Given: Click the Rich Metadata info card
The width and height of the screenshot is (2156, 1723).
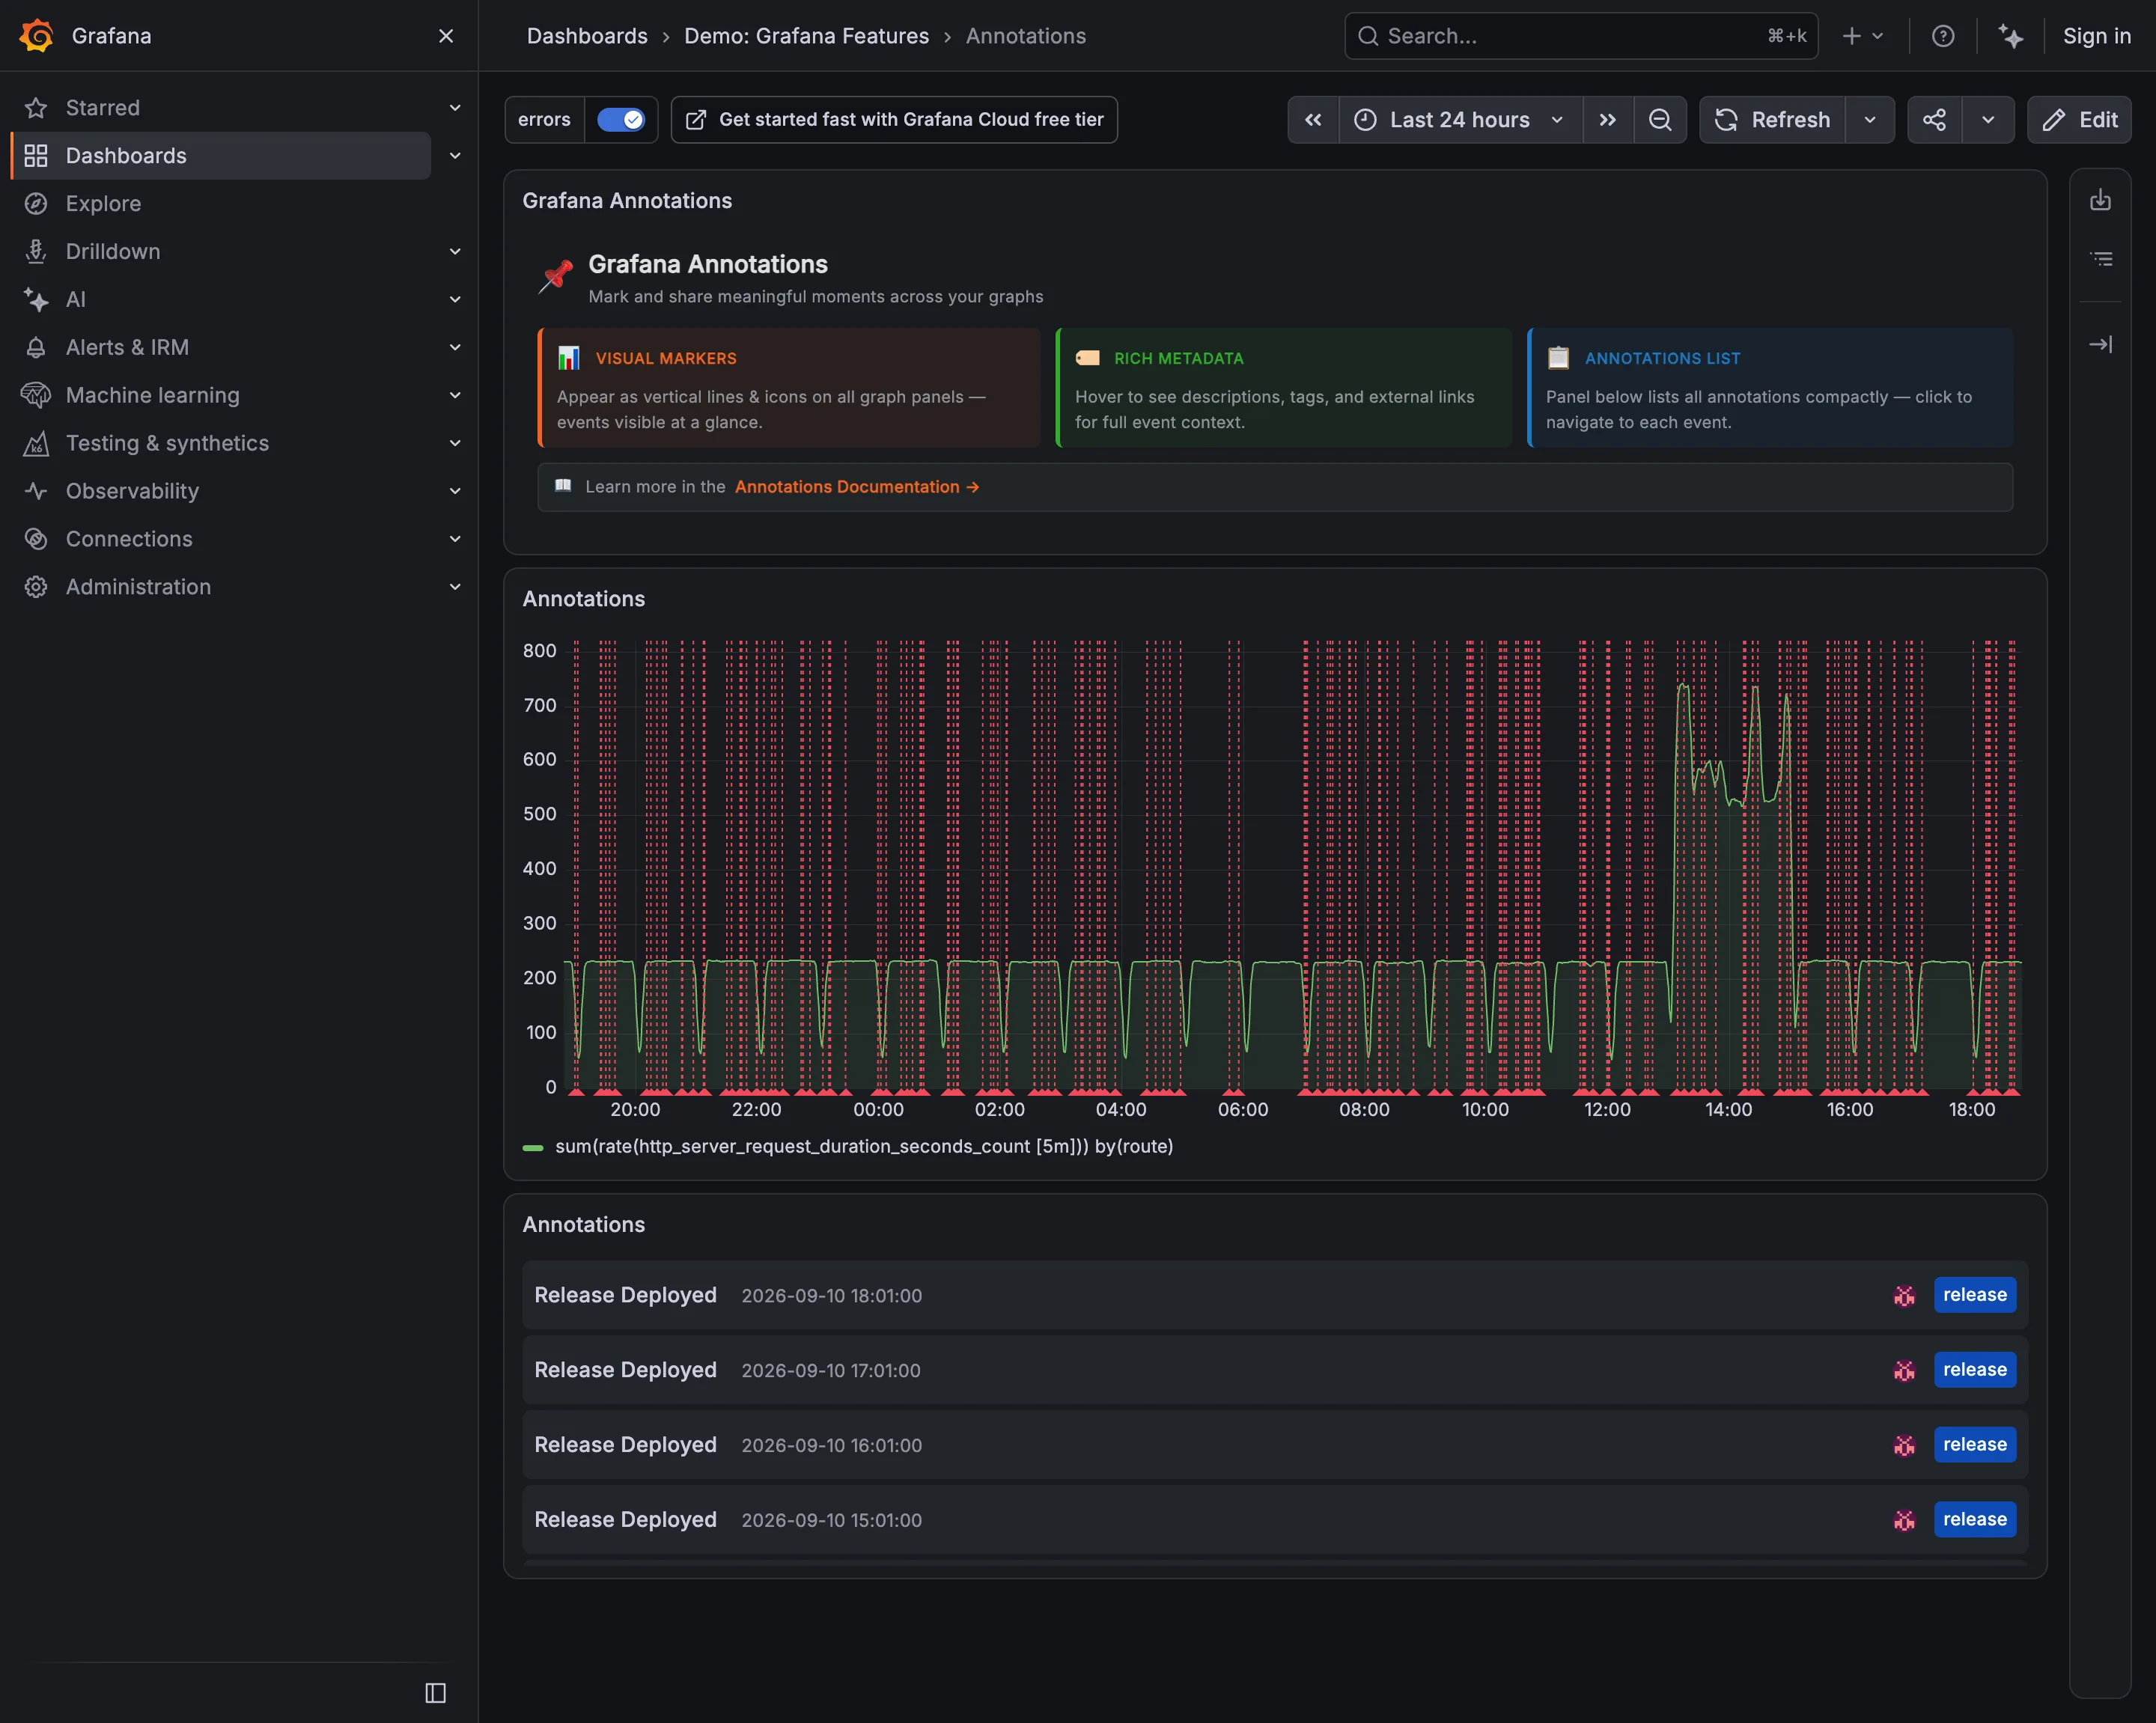Looking at the screenshot, I should pos(1283,388).
